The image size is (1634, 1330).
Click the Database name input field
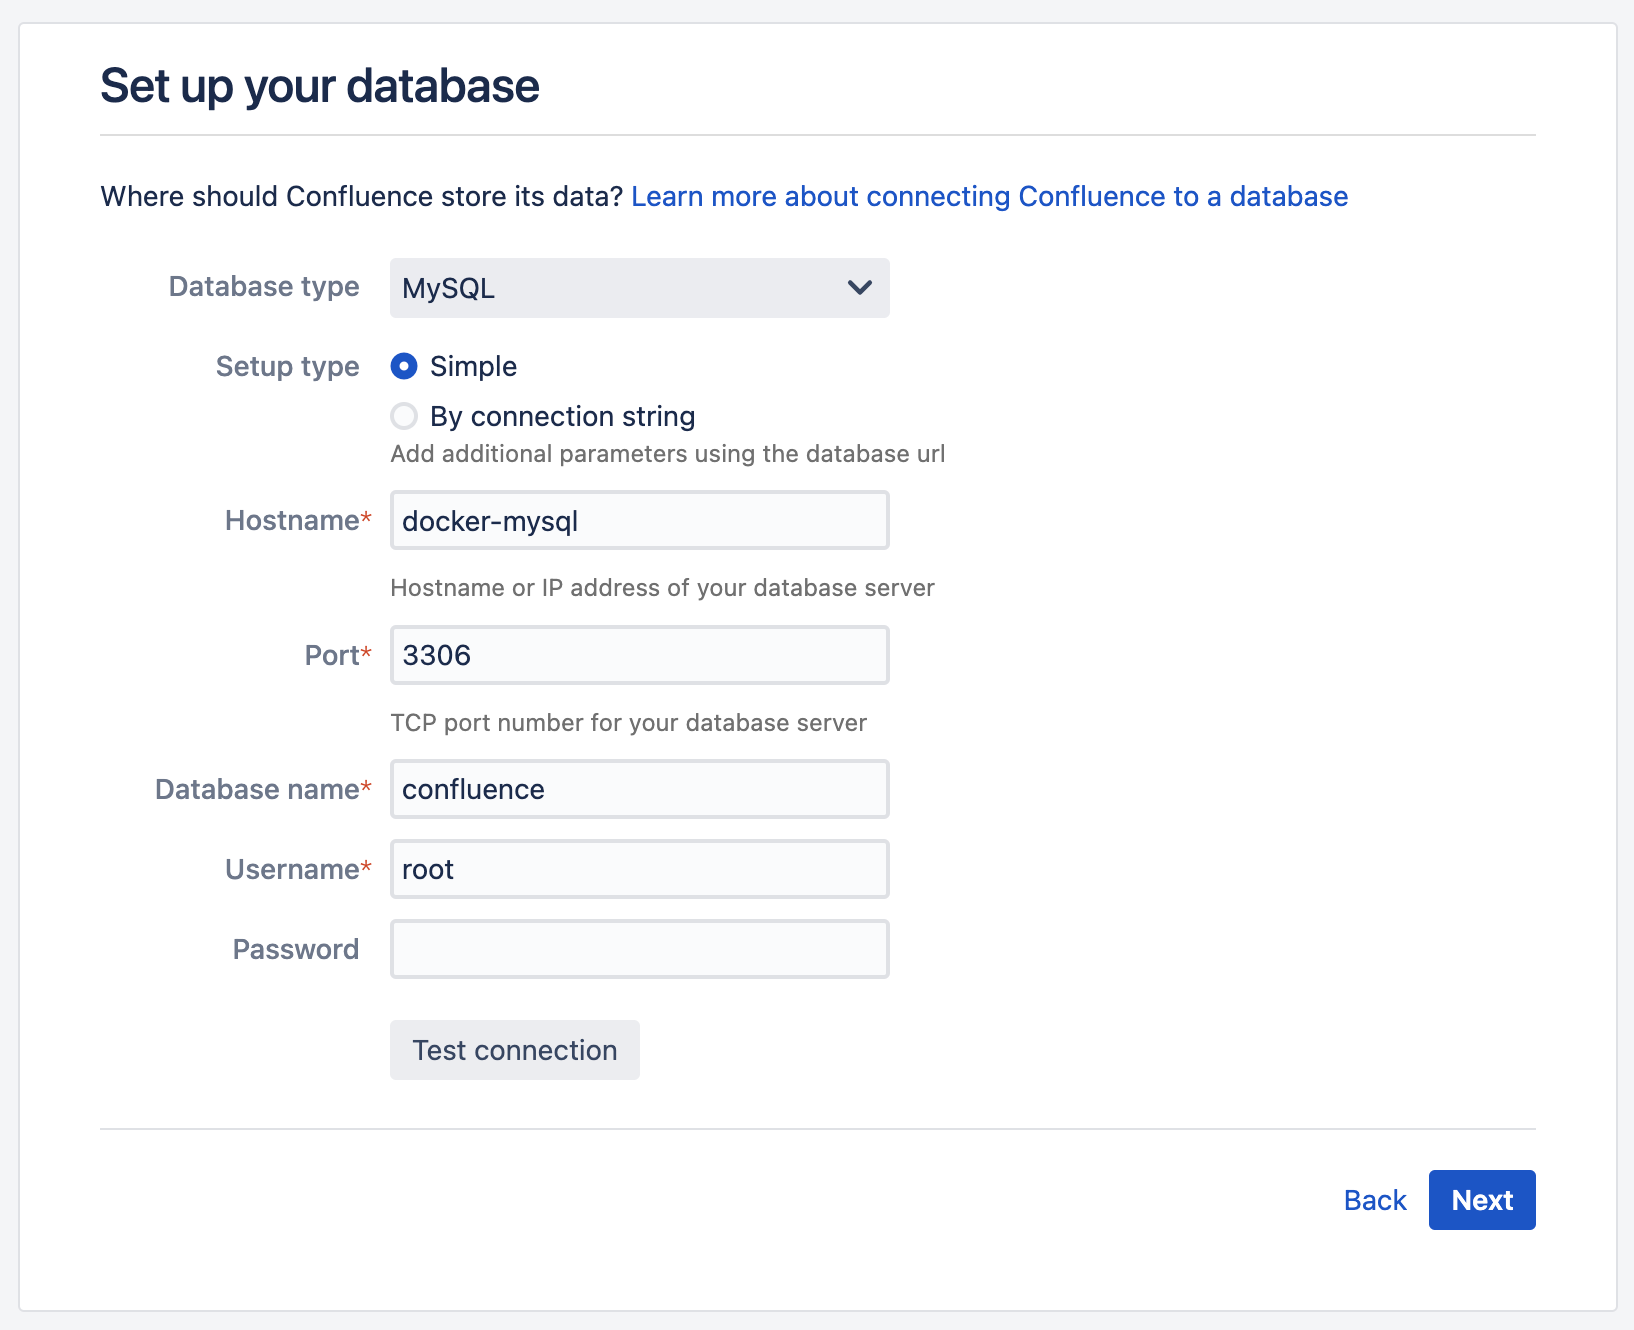[639, 789]
